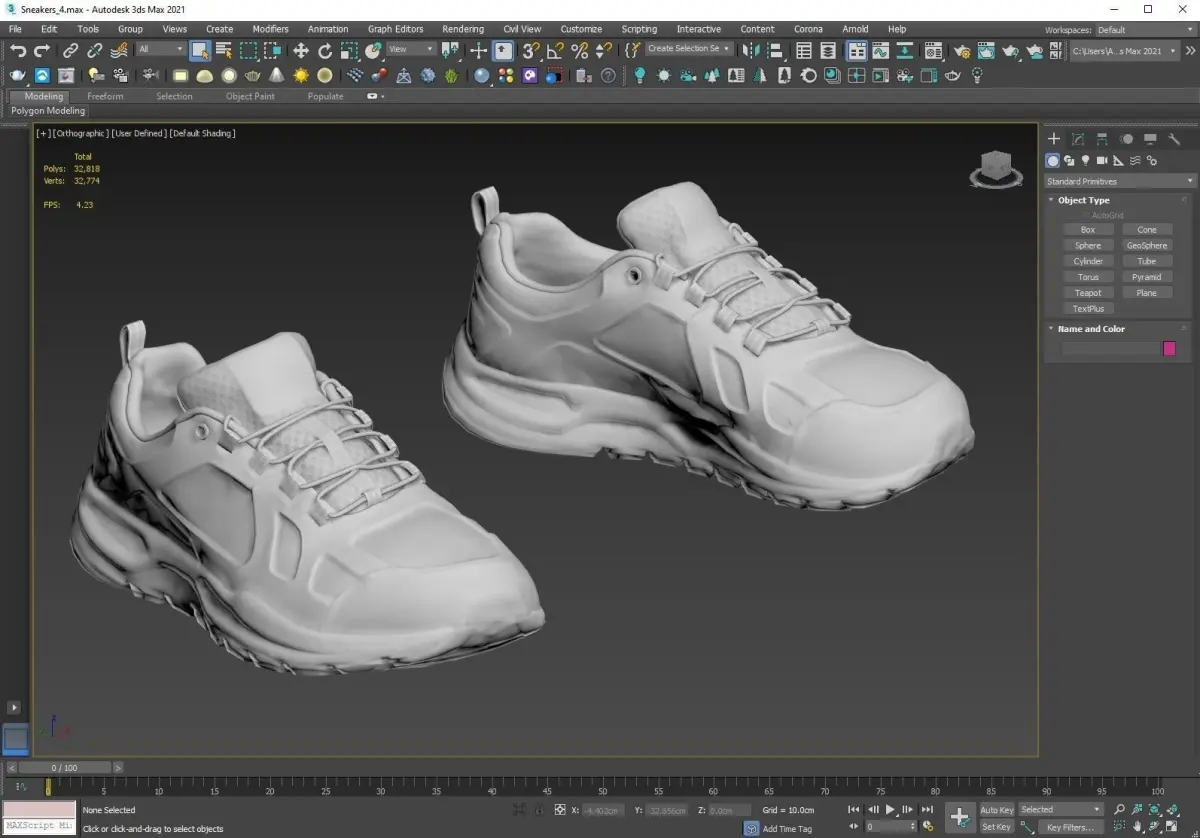Viewport: 1200px width, 838px height.
Task: Select the Select and Move tool
Action: (301, 50)
